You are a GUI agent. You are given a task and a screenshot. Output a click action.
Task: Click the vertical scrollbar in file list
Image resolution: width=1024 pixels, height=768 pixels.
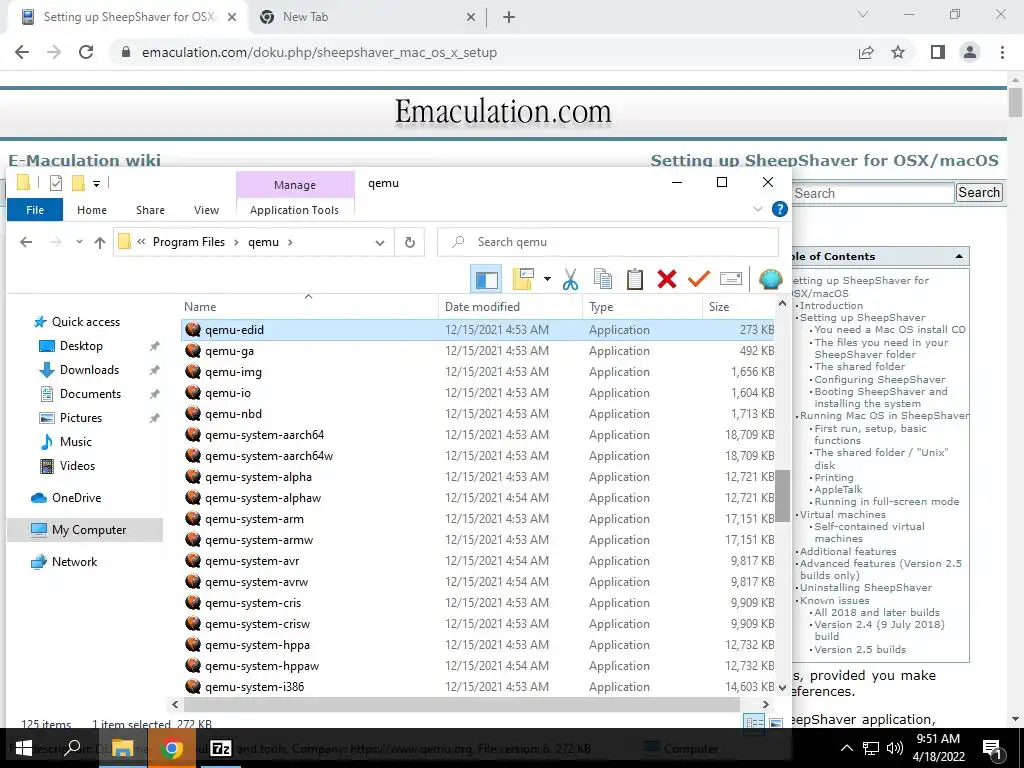coord(782,496)
